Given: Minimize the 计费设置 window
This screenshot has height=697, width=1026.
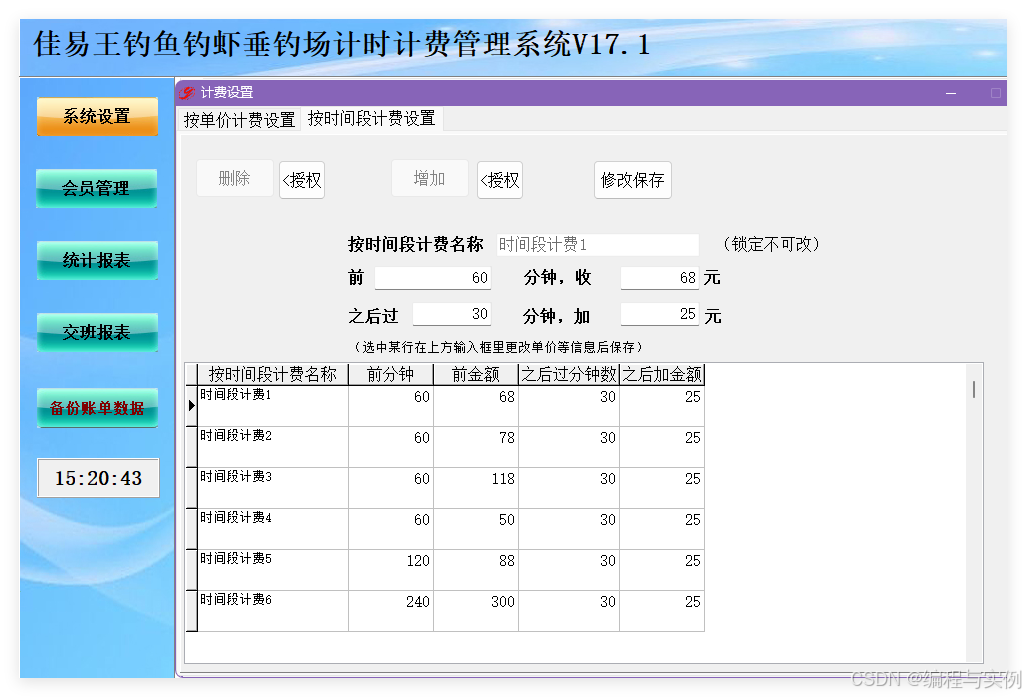Looking at the screenshot, I should pos(951,93).
